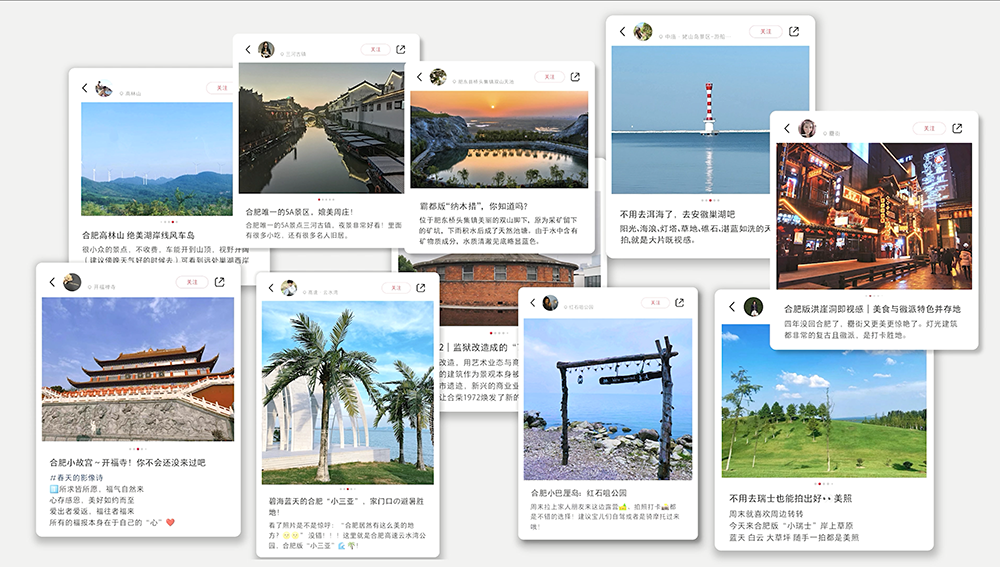The image size is (1000, 567).
Task: Open author avatar on 巢湖 lighthouse post
Action: click(642, 31)
